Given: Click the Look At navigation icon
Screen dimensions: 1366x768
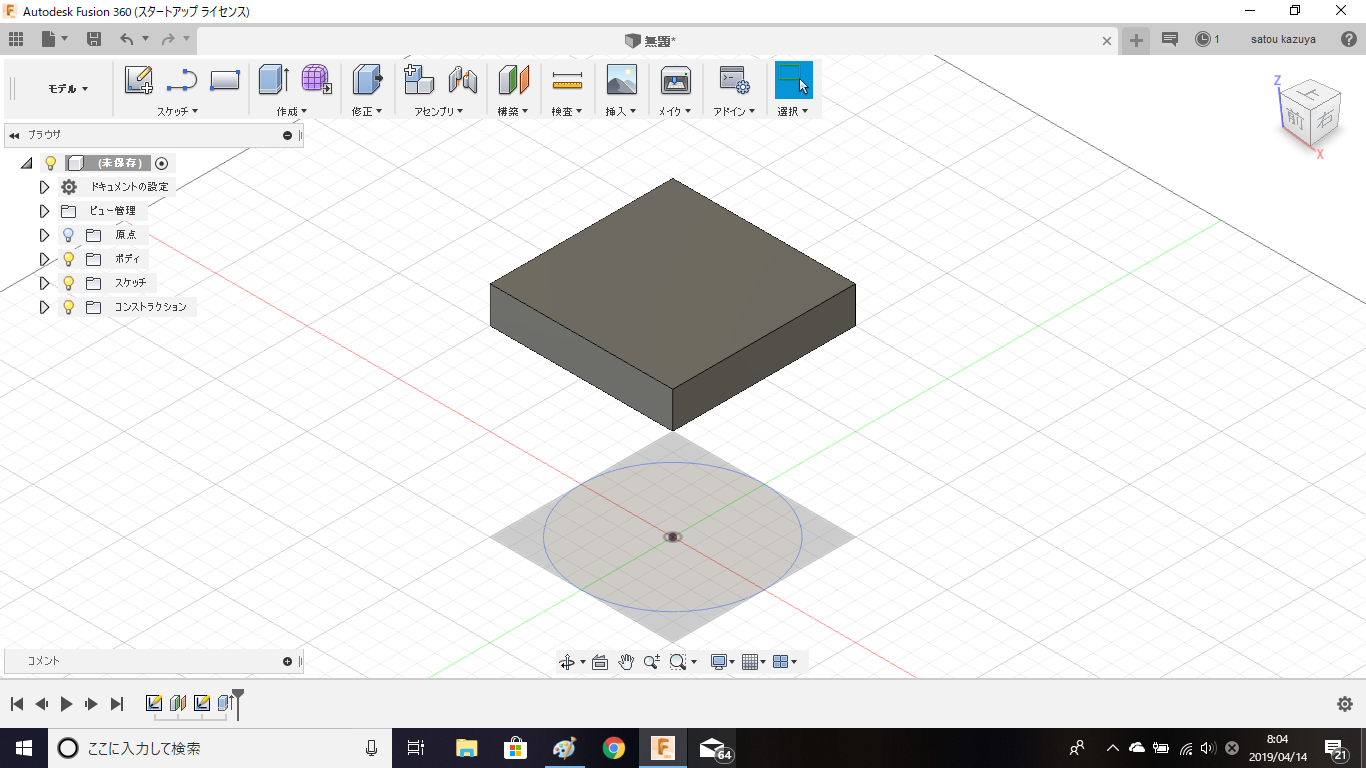Looking at the screenshot, I should 600,661.
